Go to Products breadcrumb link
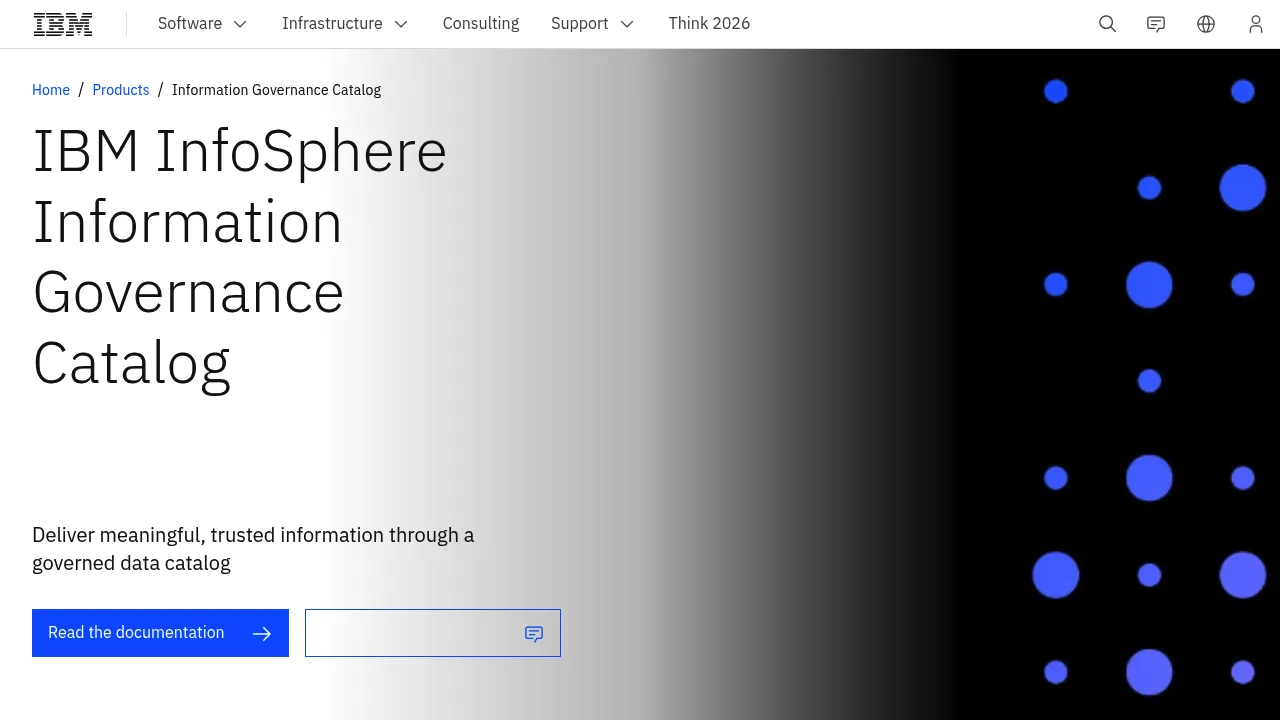This screenshot has width=1280, height=720. click(x=121, y=90)
